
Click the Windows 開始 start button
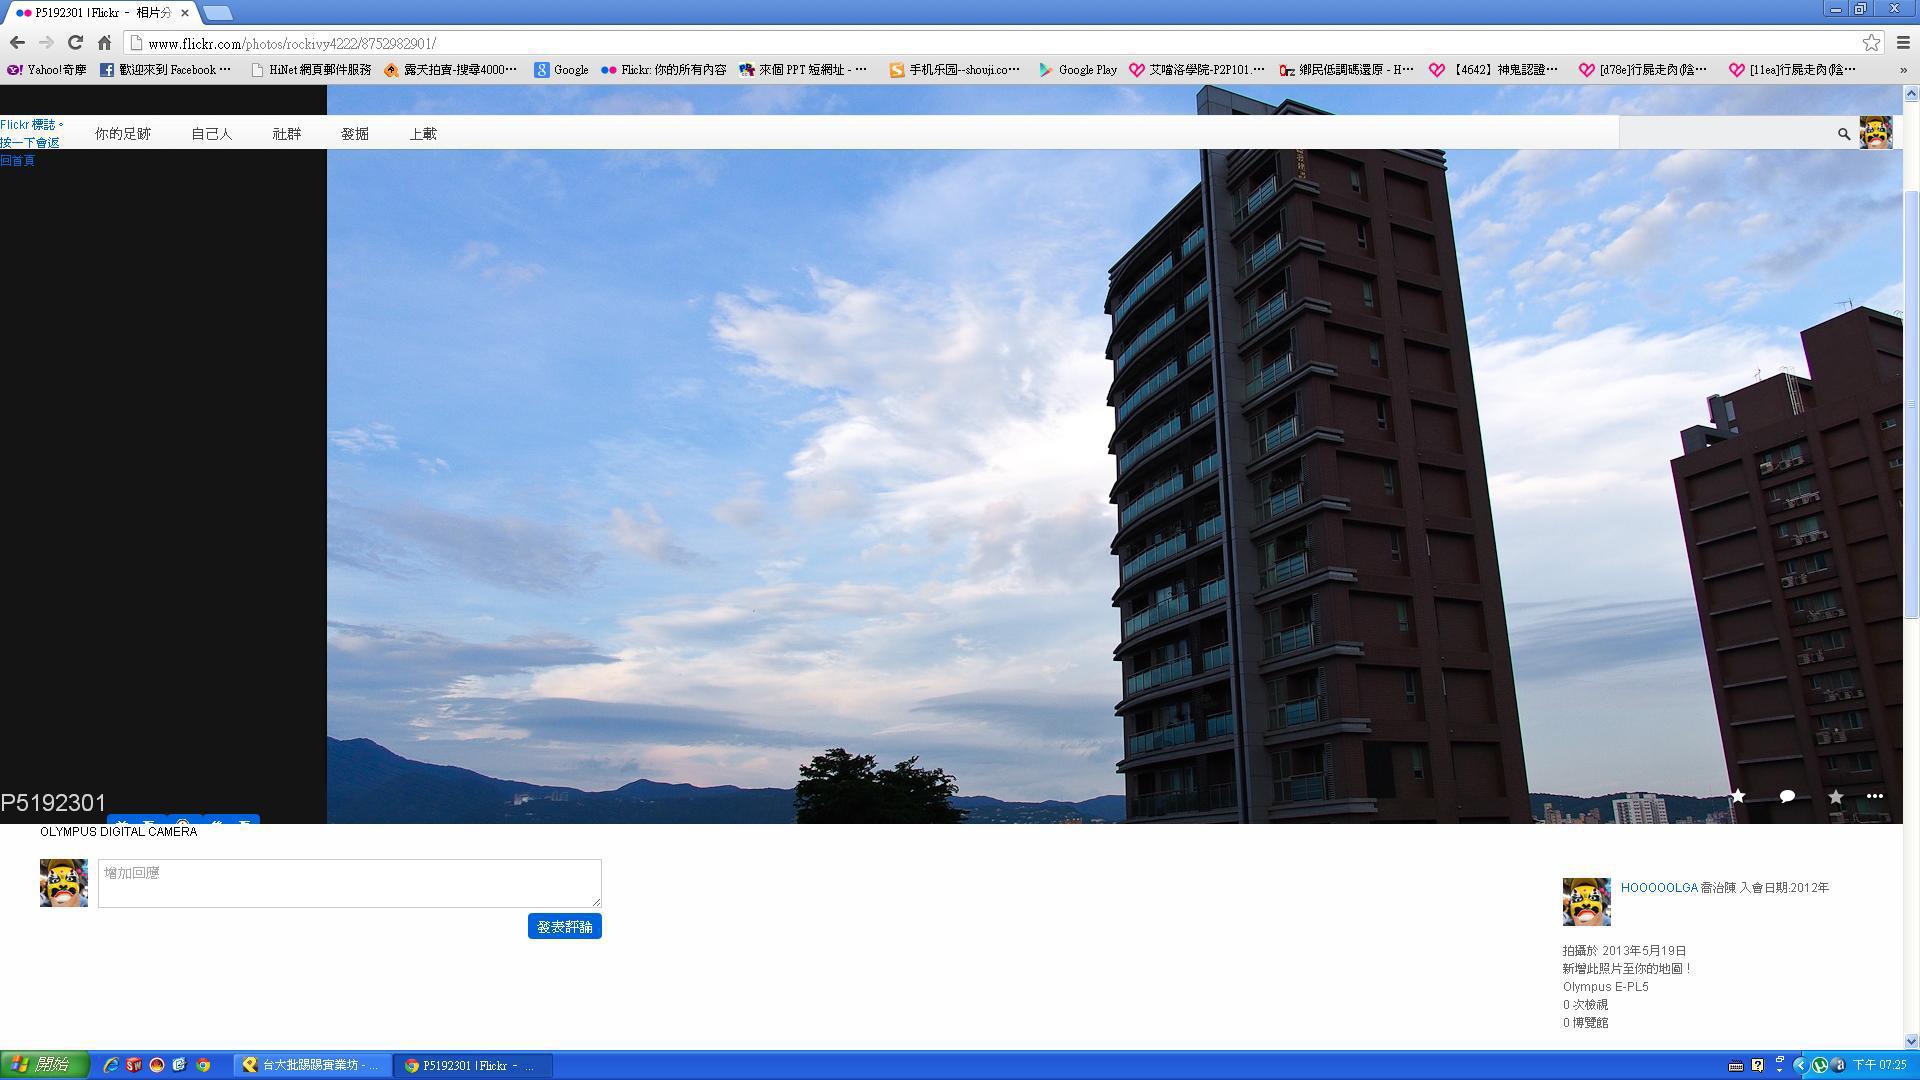[x=44, y=1065]
